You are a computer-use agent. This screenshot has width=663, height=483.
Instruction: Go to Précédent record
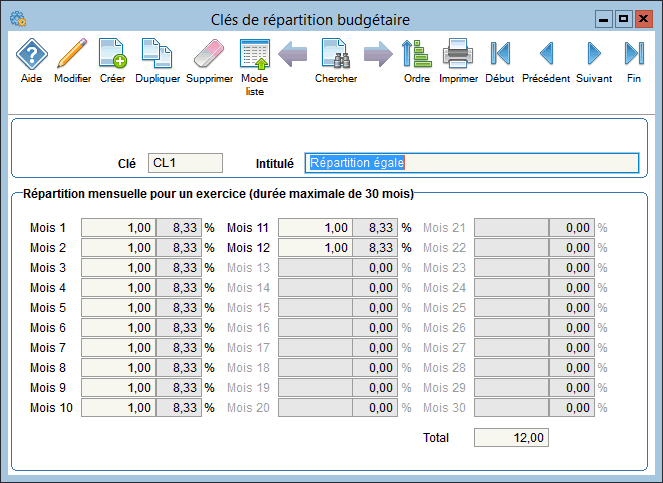[x=546, y=53]
